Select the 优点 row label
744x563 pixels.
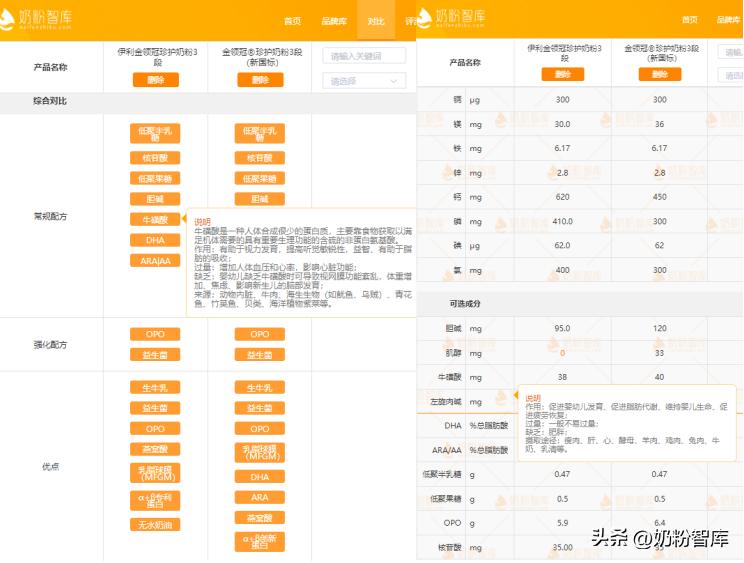point(50,467)
